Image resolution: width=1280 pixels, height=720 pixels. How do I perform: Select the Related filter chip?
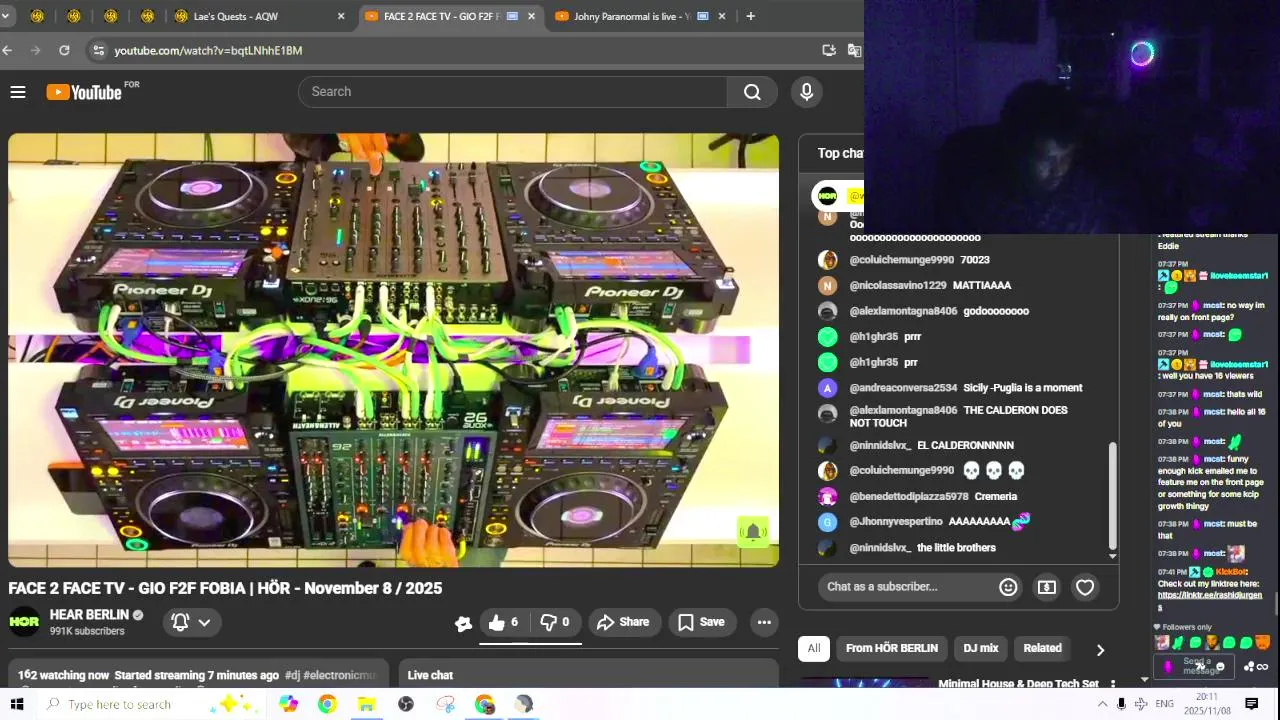click(x=1042, y=648)
